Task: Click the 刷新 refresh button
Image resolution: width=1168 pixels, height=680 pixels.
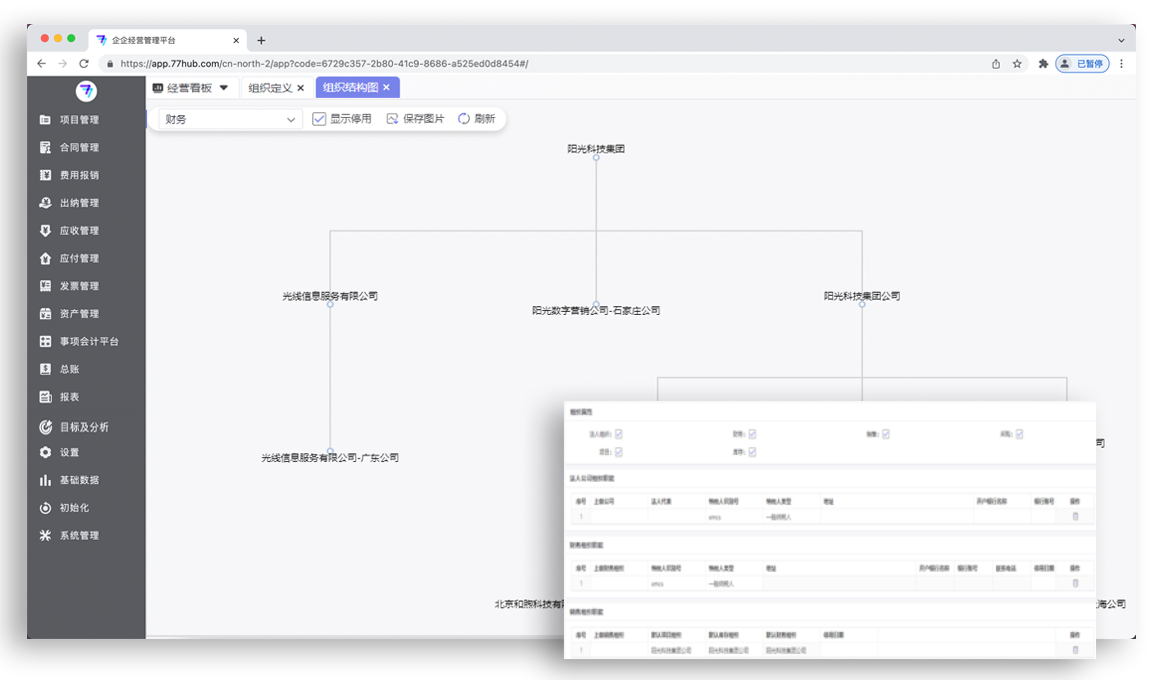Action: click(477, 119)
